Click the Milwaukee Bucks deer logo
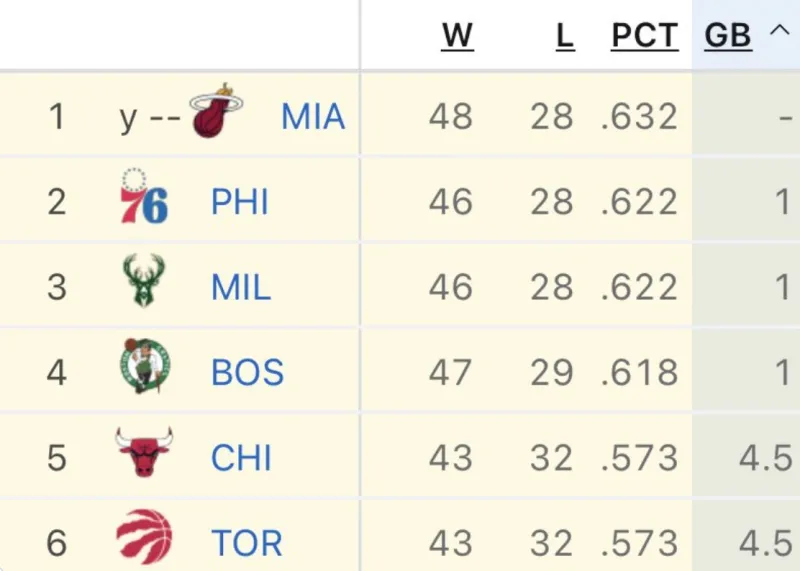800x571 pixels. click(x=144, y=280)
